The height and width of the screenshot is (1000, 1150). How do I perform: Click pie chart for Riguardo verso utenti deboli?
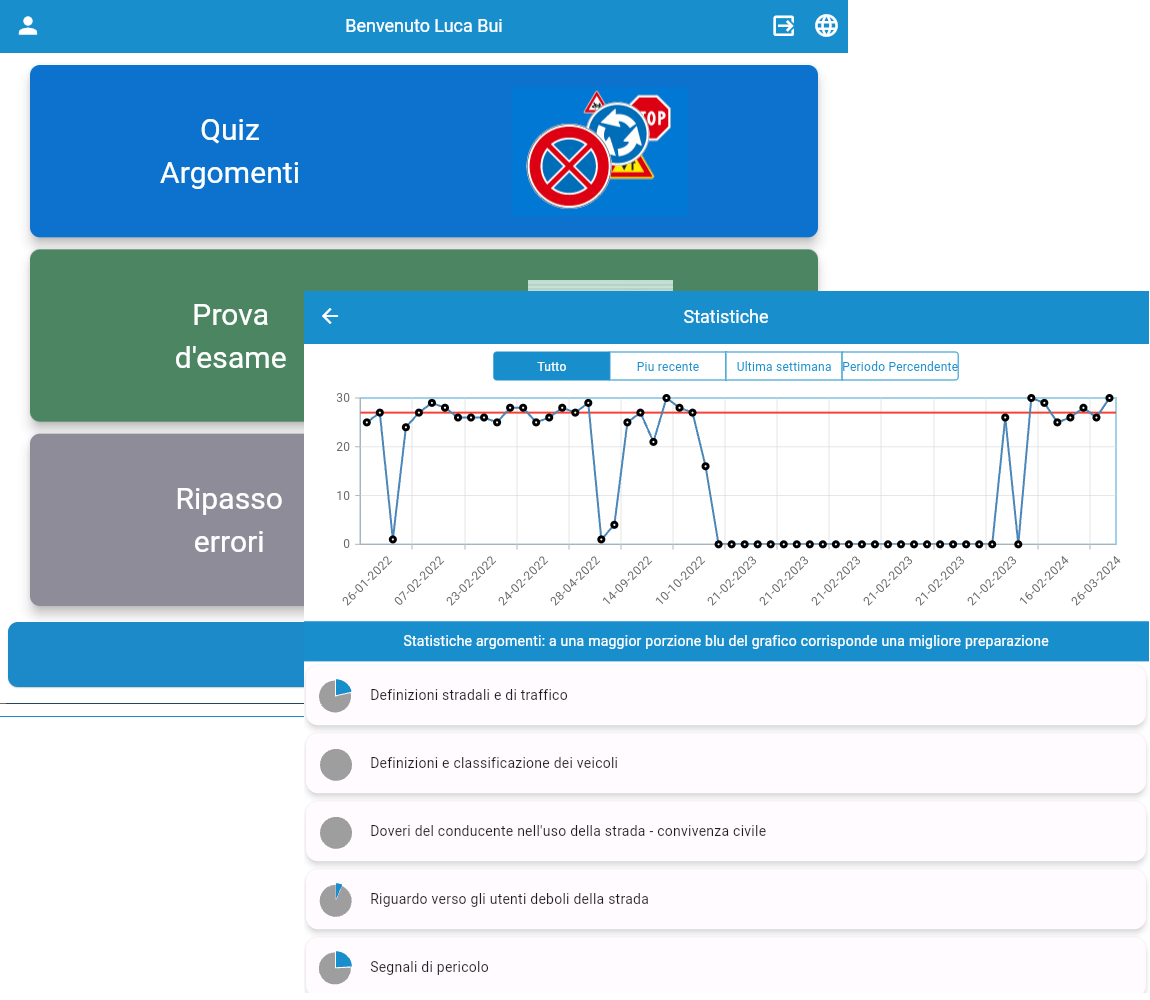tap(335, 900)
